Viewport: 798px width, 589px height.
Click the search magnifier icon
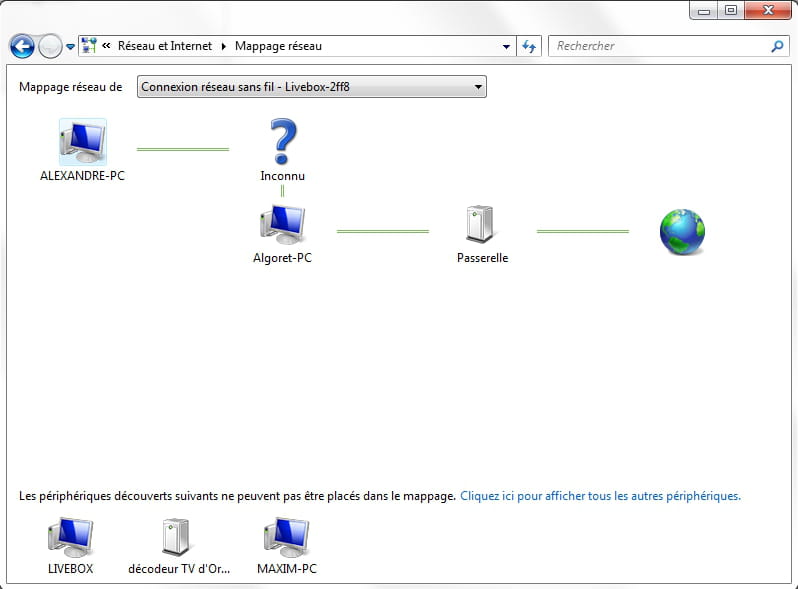778,46
